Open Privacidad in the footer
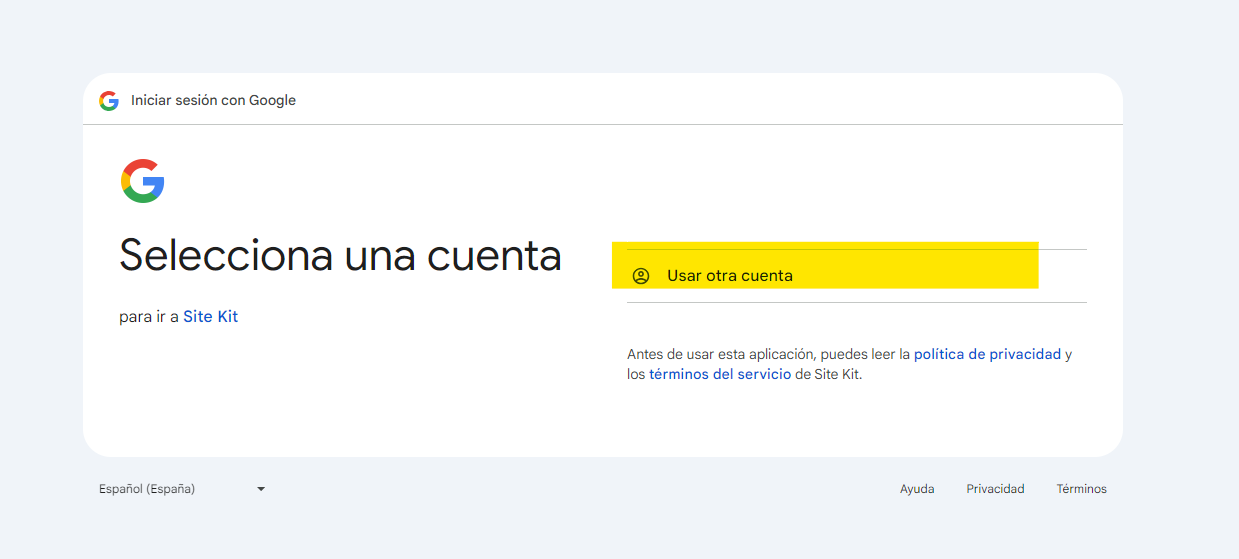 [995, 489]
